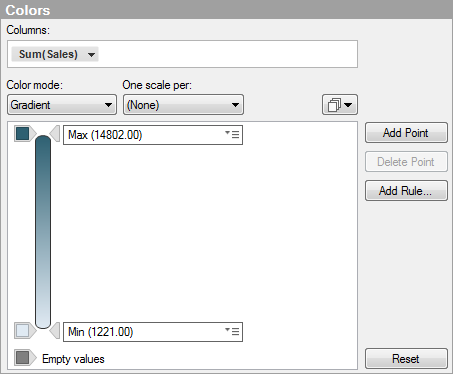
Task: Open the Max (14802.00) value options menu
Action: [232, 134]
